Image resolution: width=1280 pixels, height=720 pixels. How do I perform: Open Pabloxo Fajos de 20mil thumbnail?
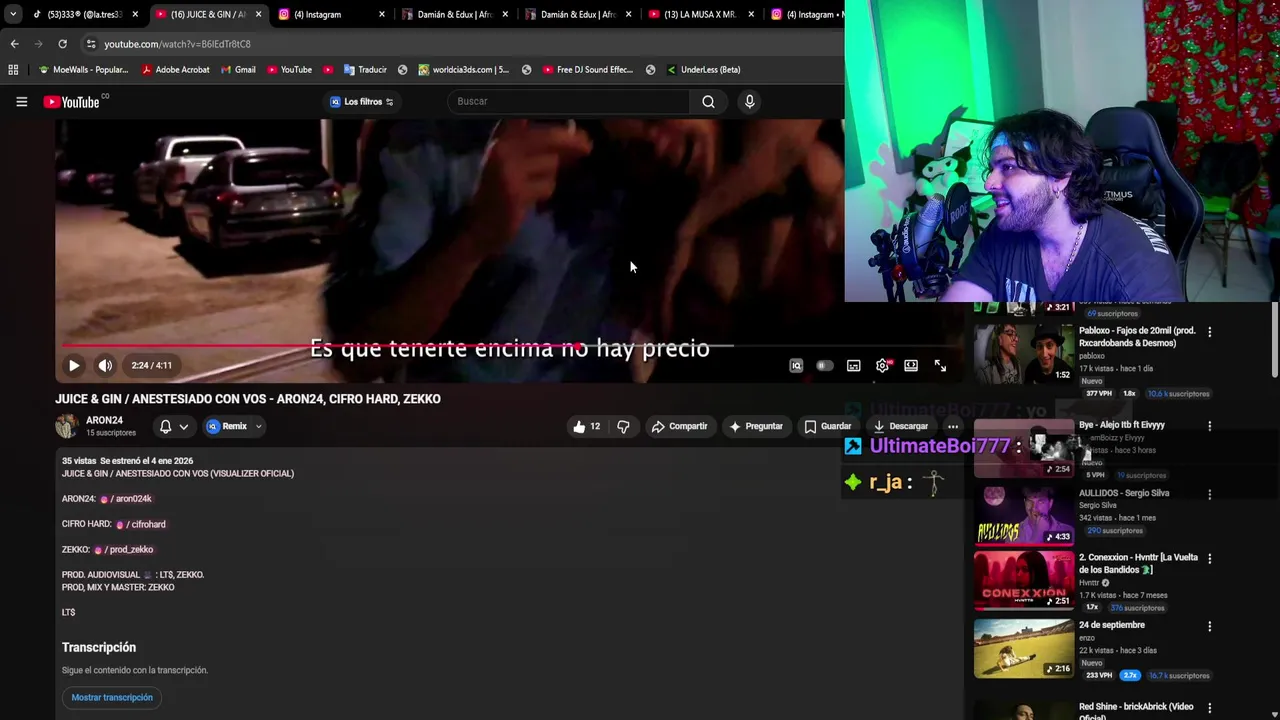click(x=1023, y=353)
